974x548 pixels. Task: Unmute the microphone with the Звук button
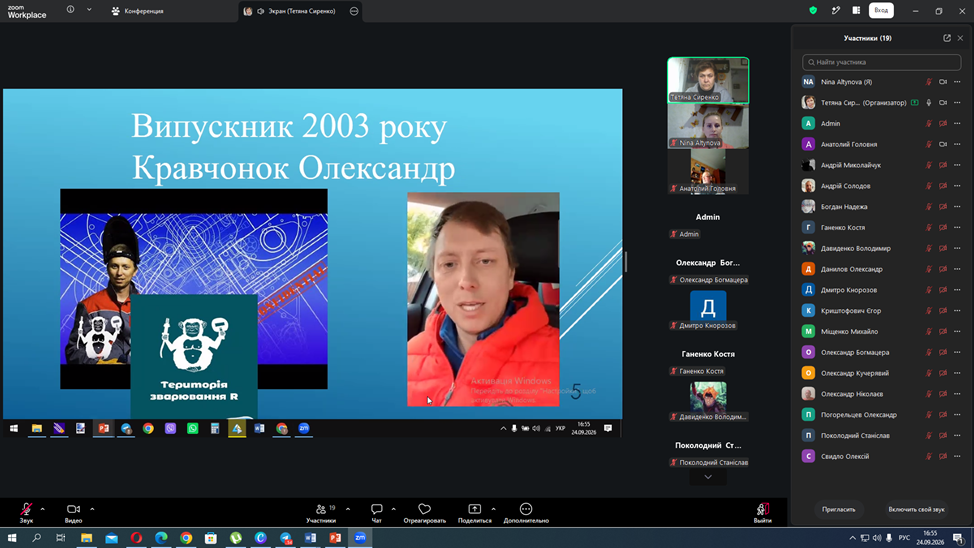[x=26, y=513]
